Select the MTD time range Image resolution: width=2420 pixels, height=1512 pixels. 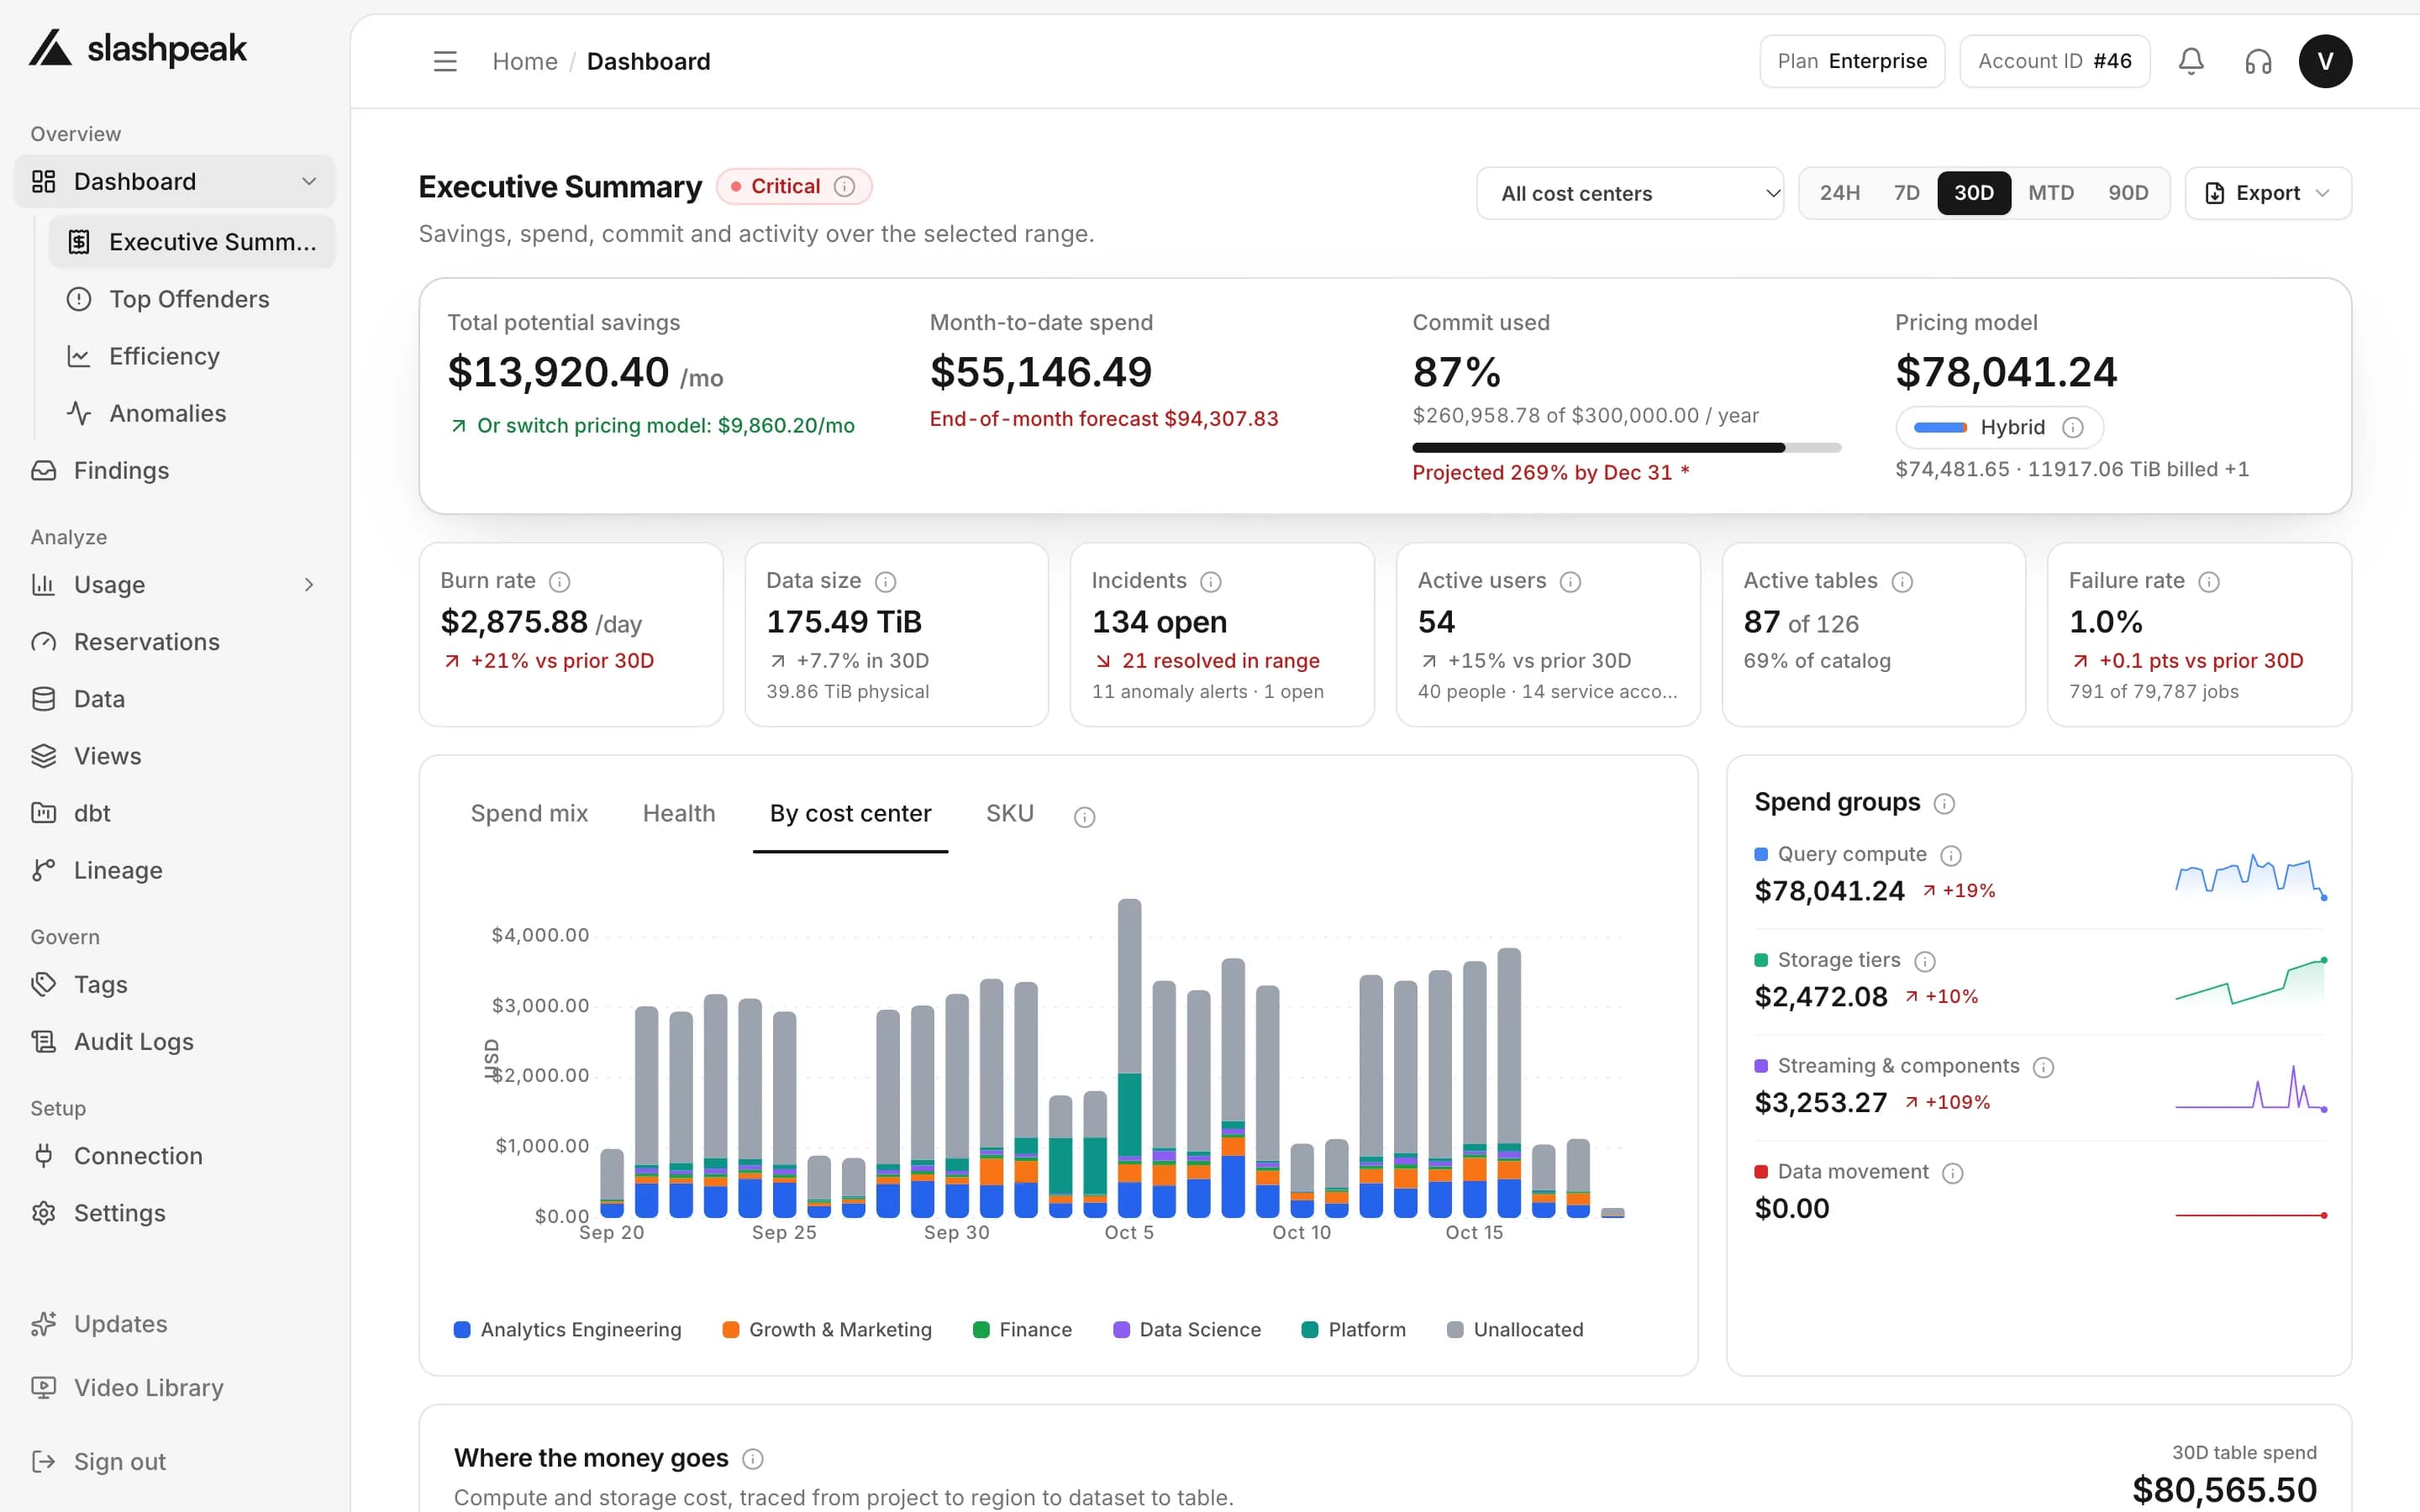[2051, 193]
